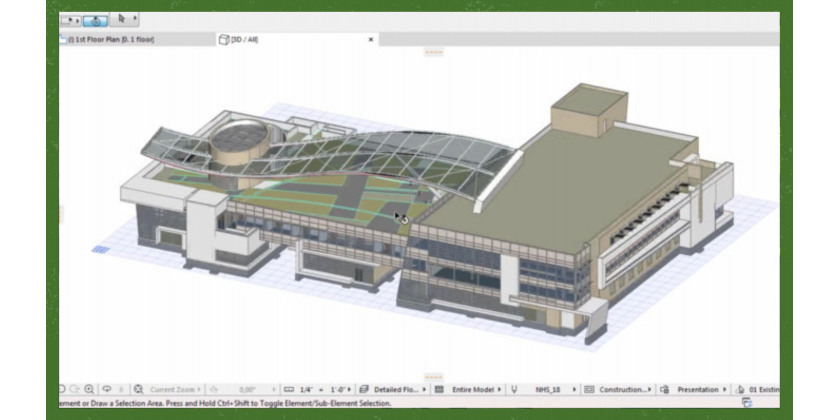Click the small window icon at bottom right
Viewport: 840px width, 420px height.
[x=746, y=403]
